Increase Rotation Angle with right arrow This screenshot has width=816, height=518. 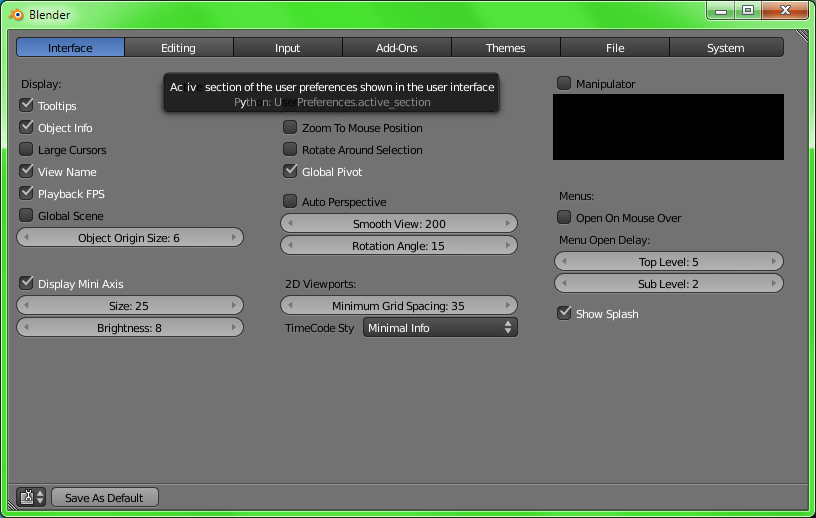pos(508,245)
